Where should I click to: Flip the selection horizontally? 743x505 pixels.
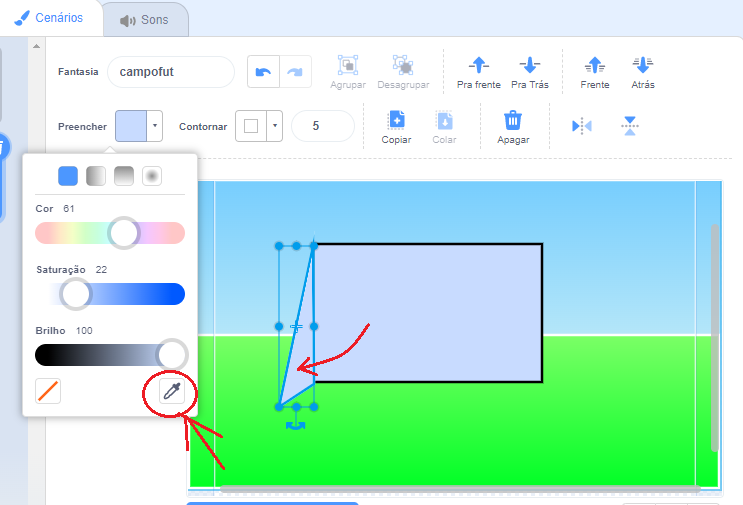(x=582, y=126)
